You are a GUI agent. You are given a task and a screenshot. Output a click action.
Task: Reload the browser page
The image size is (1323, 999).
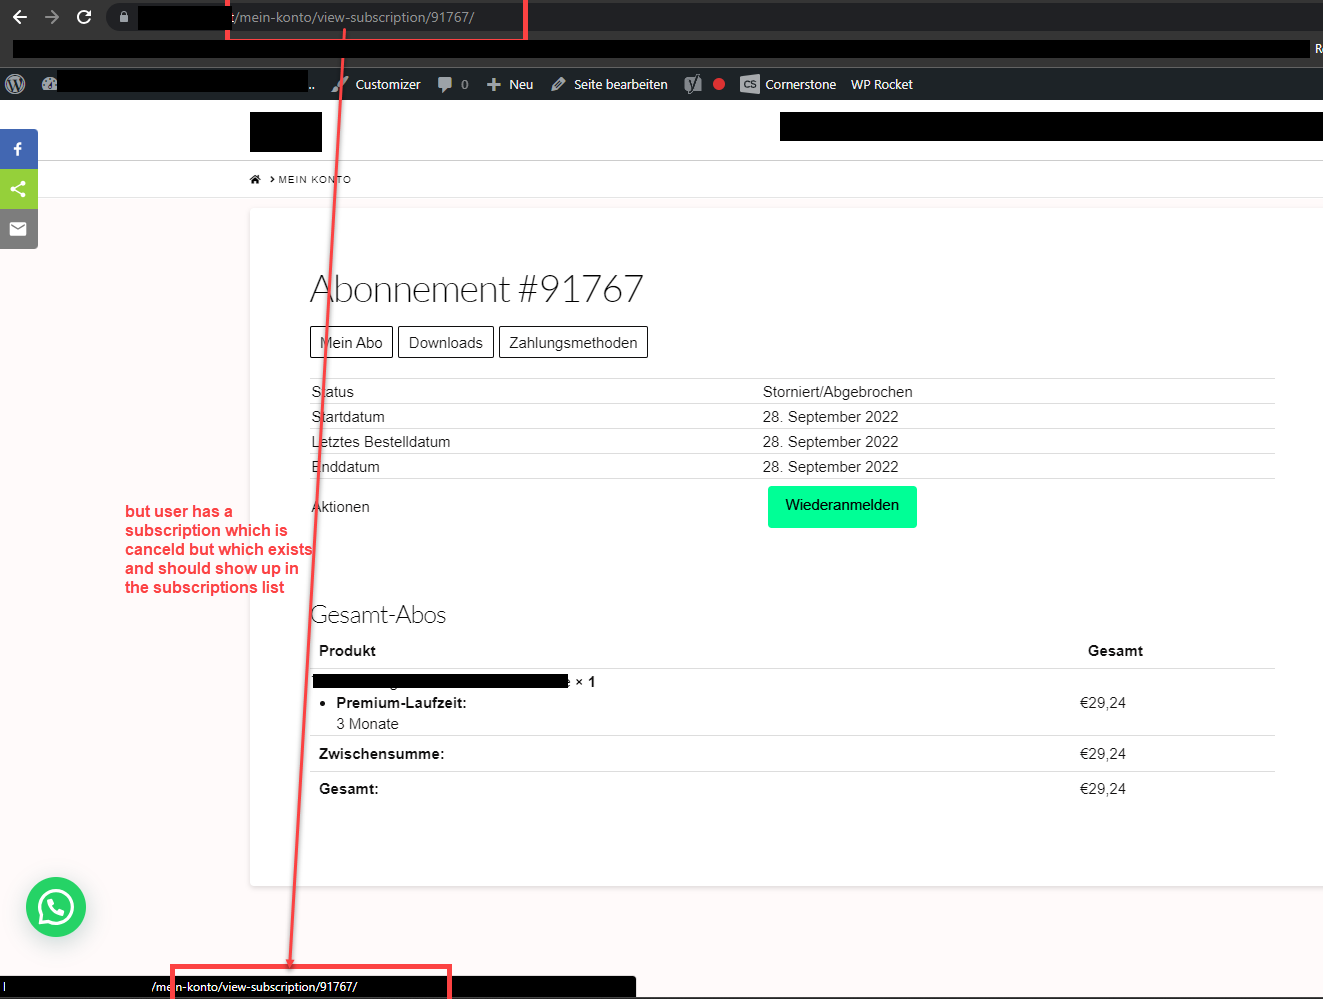[84, 17]
